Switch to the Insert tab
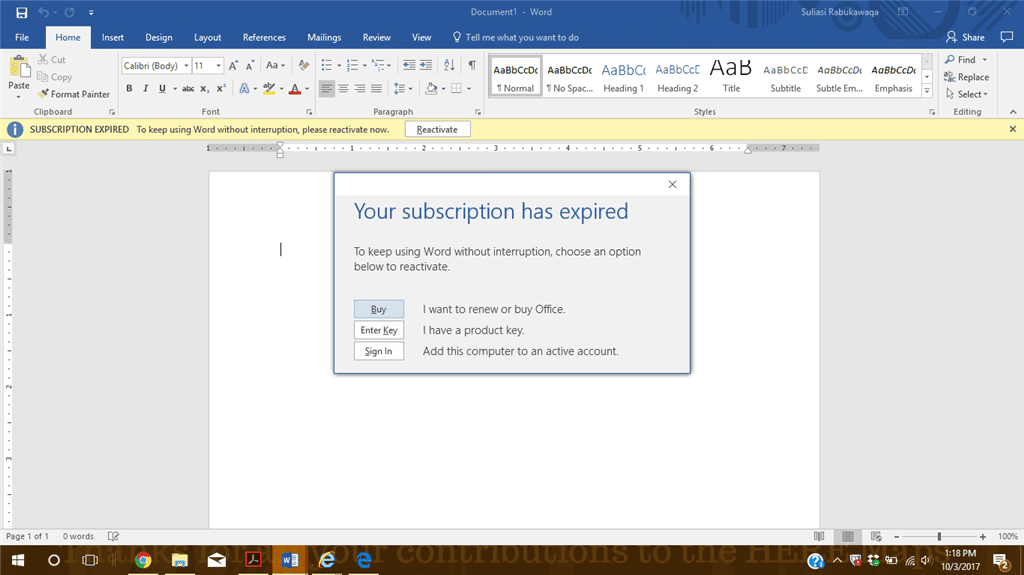 [x=112, y=37]
